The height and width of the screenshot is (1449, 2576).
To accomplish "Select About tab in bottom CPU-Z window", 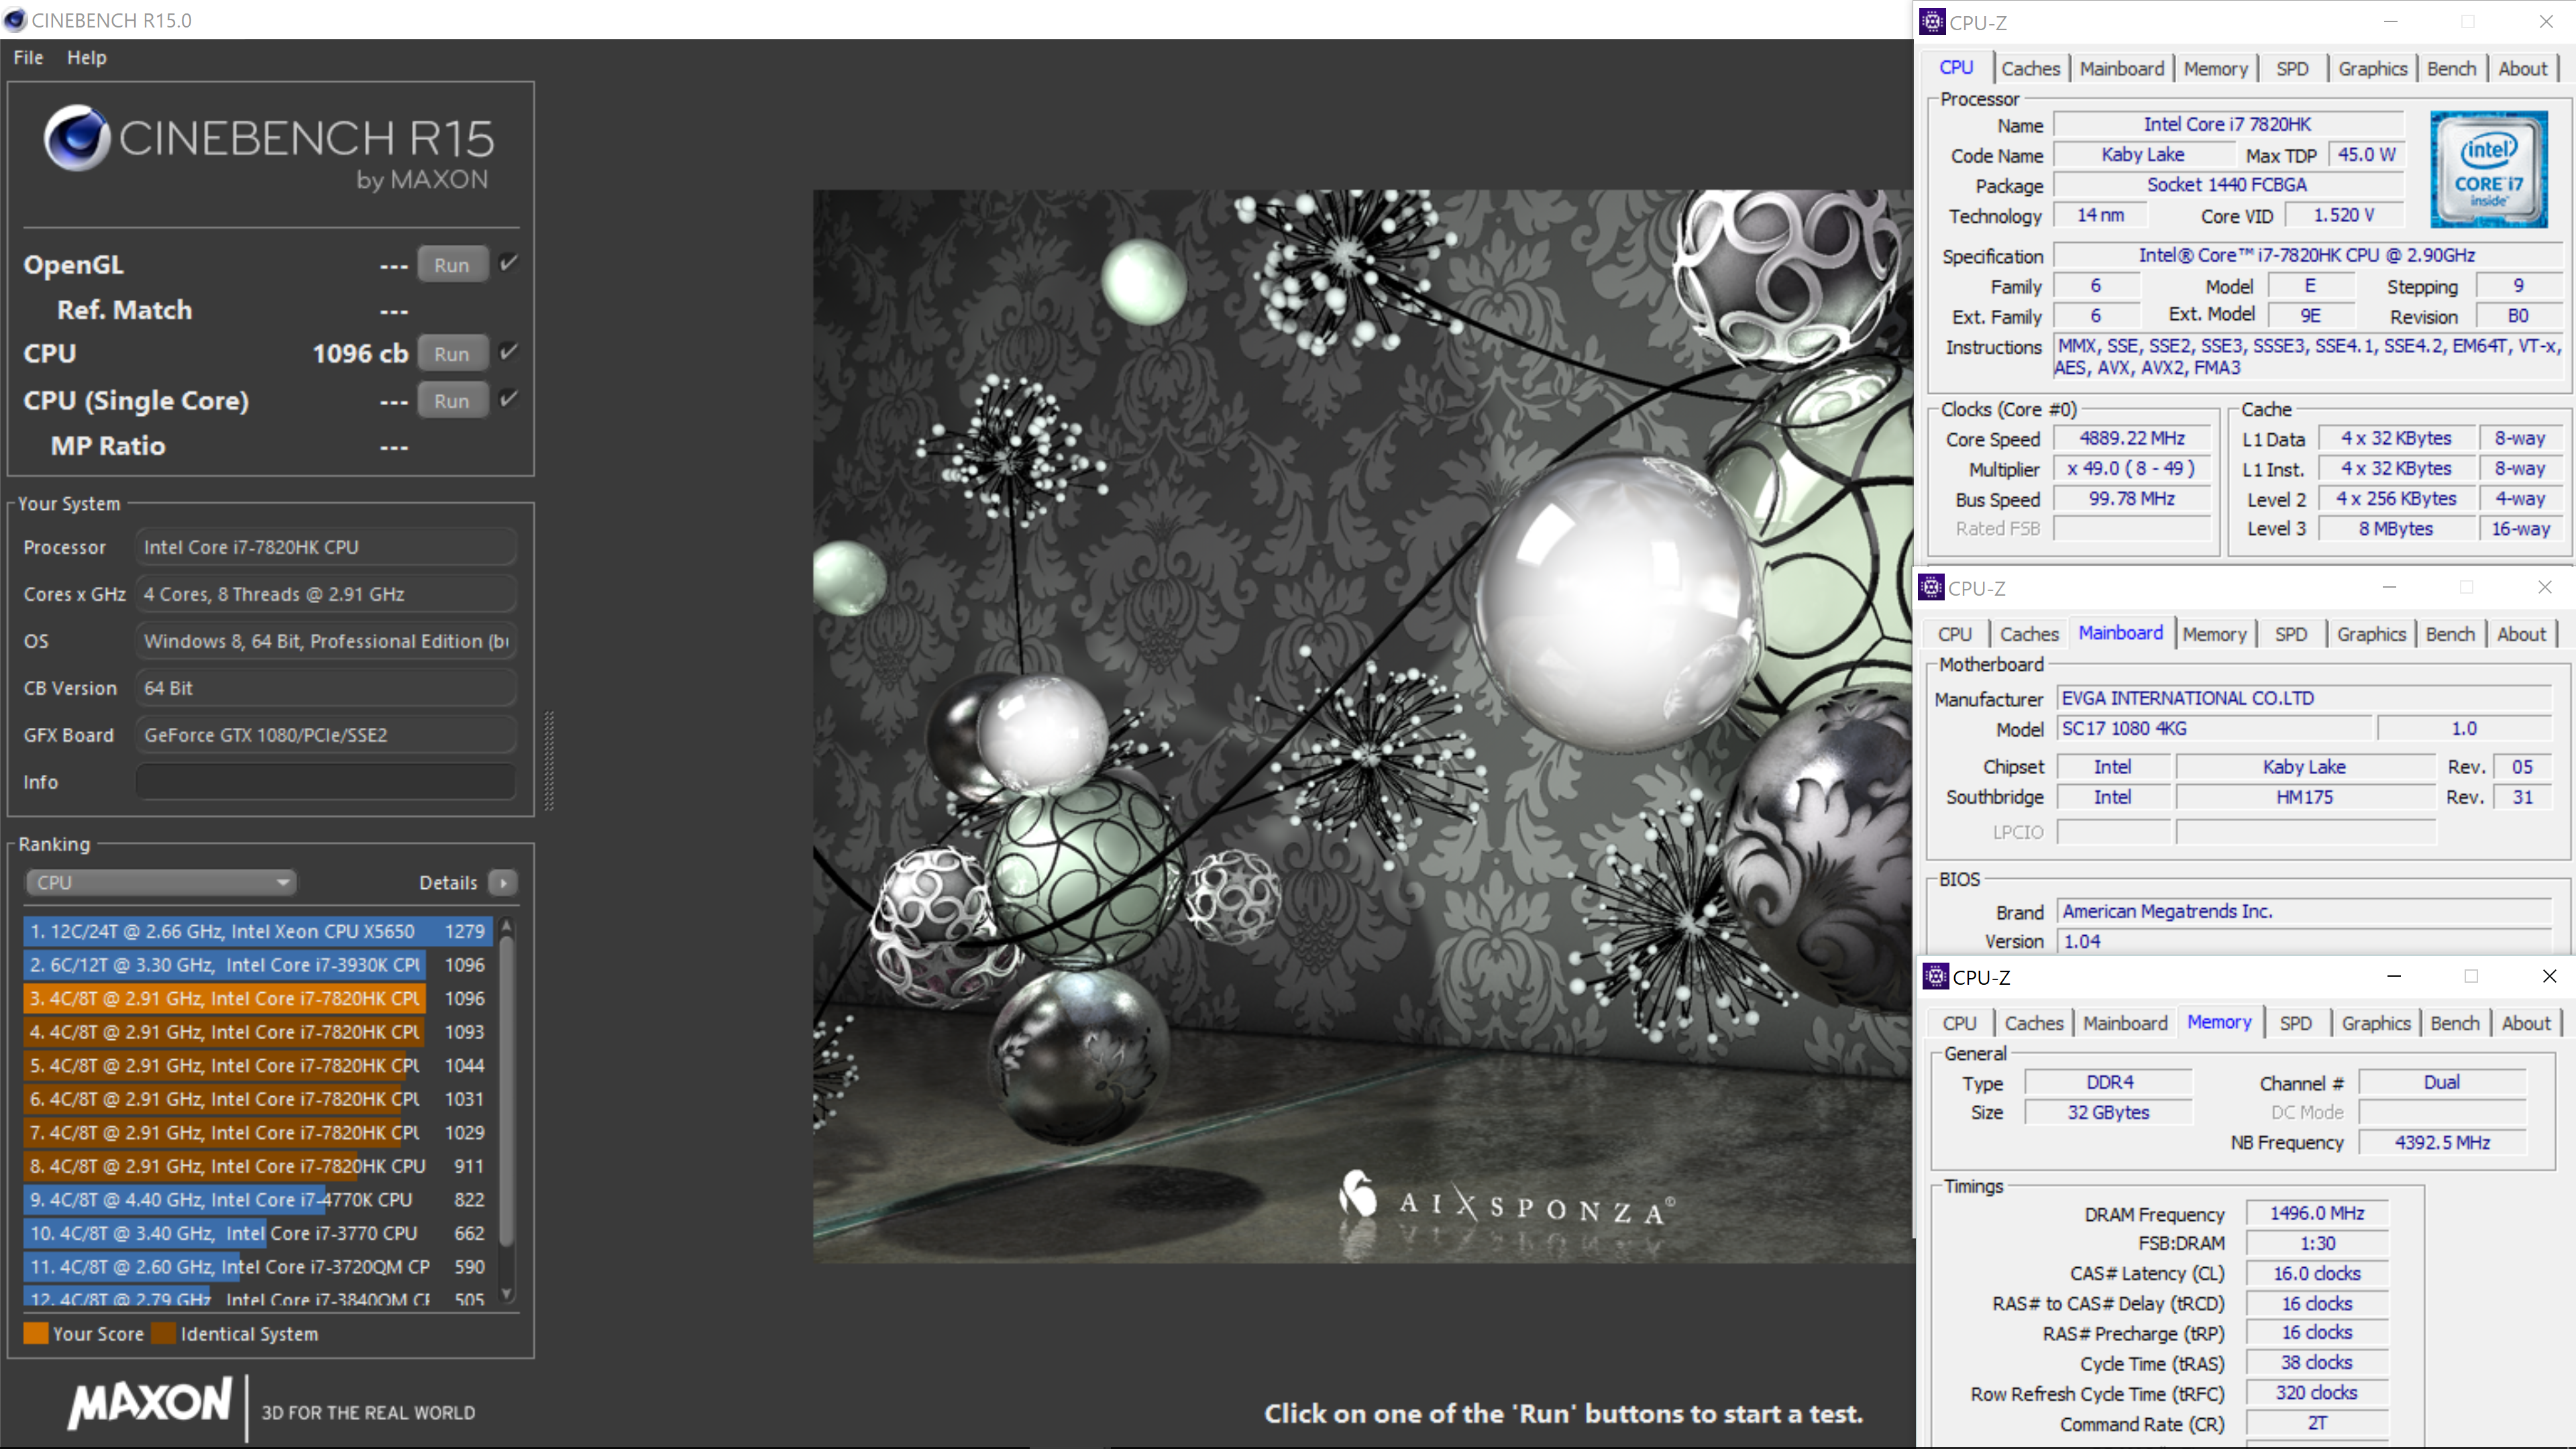I will coord(2526,1023).
